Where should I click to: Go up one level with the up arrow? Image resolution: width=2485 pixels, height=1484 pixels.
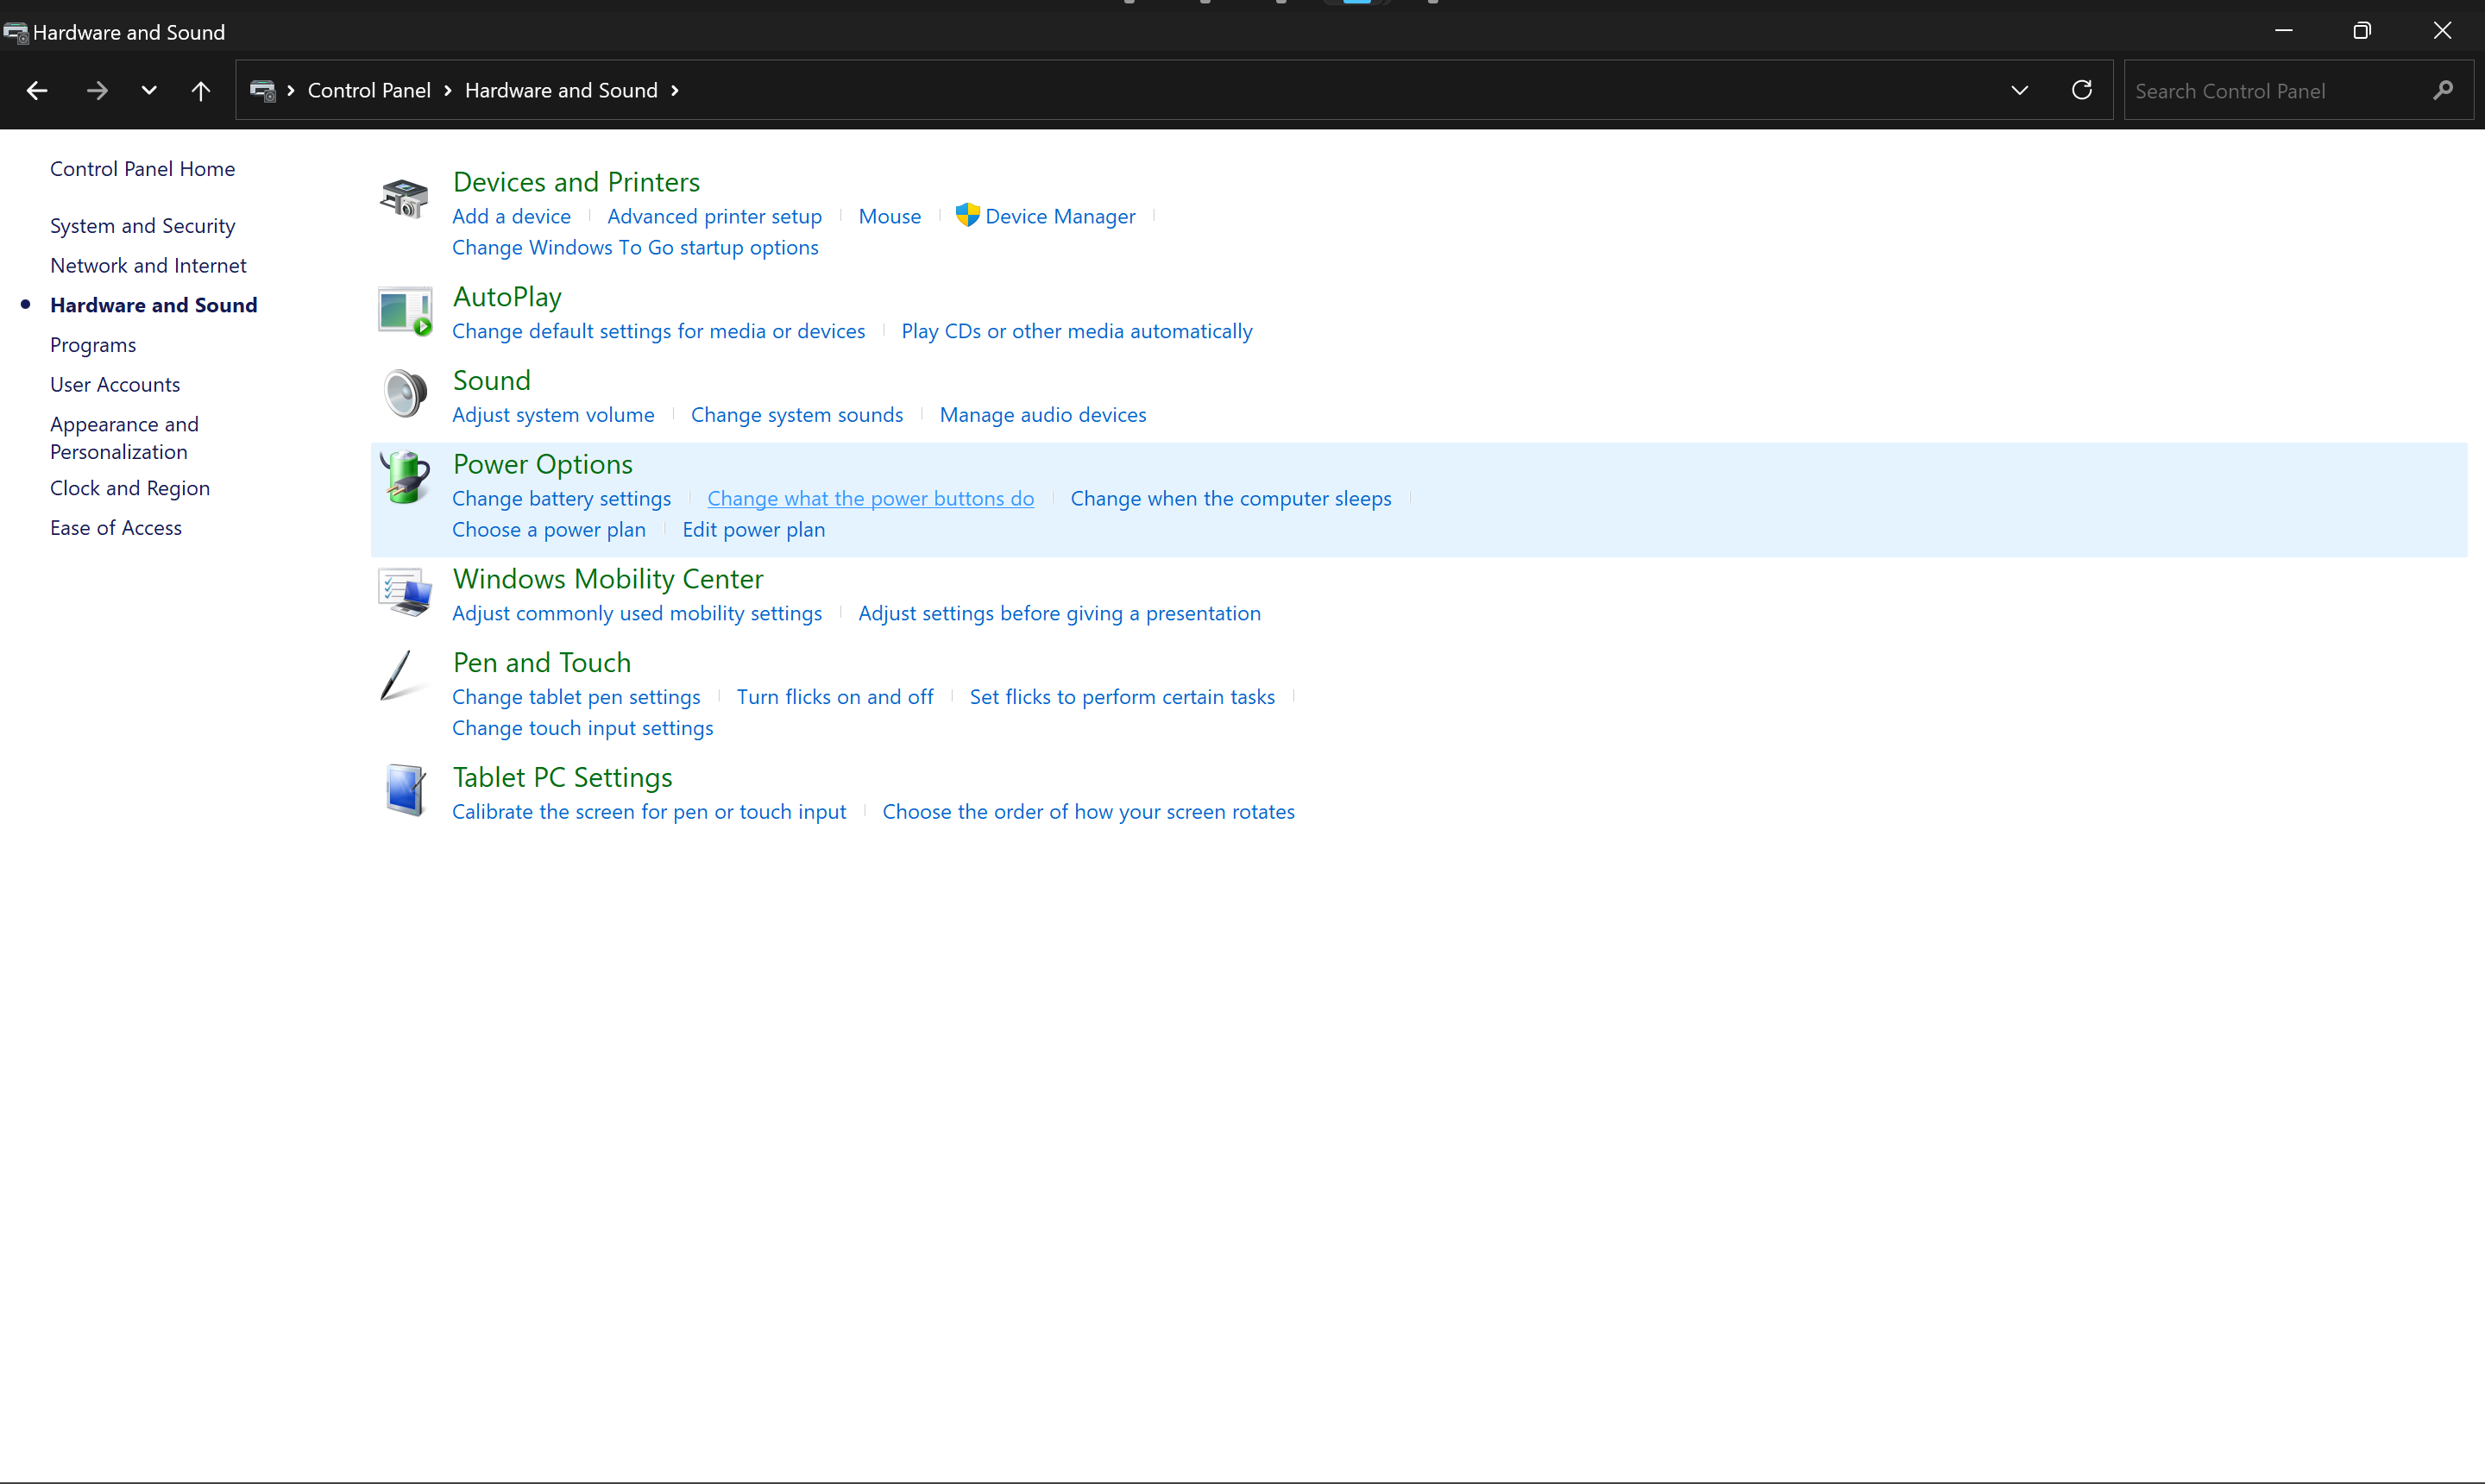[201, 91]
